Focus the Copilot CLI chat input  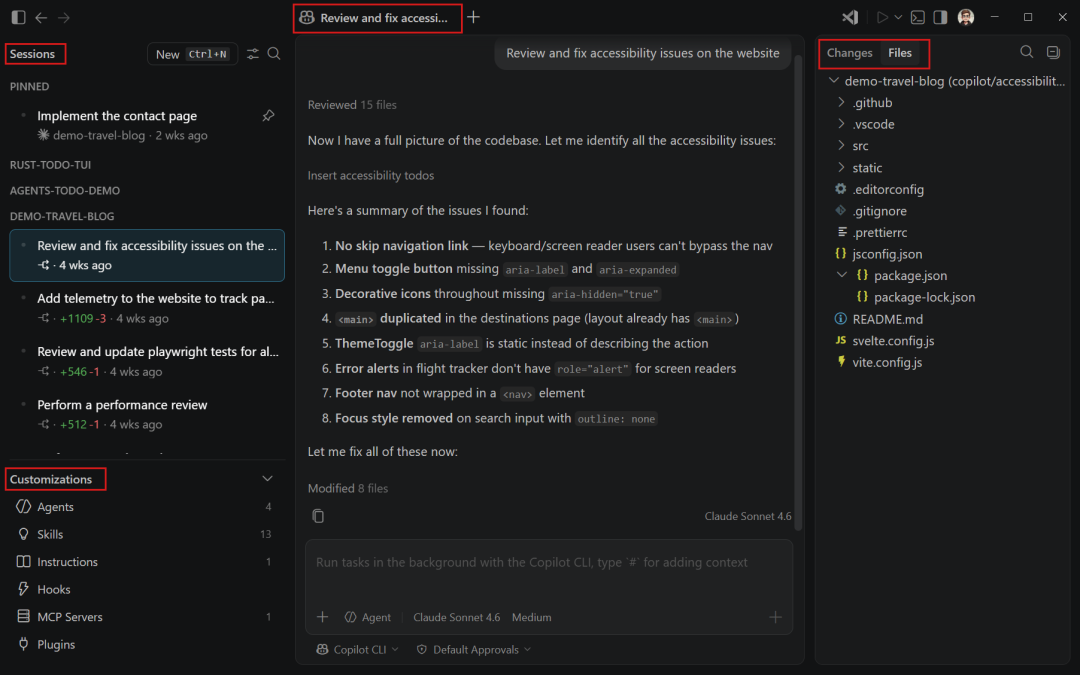click(x=548, y=563)
